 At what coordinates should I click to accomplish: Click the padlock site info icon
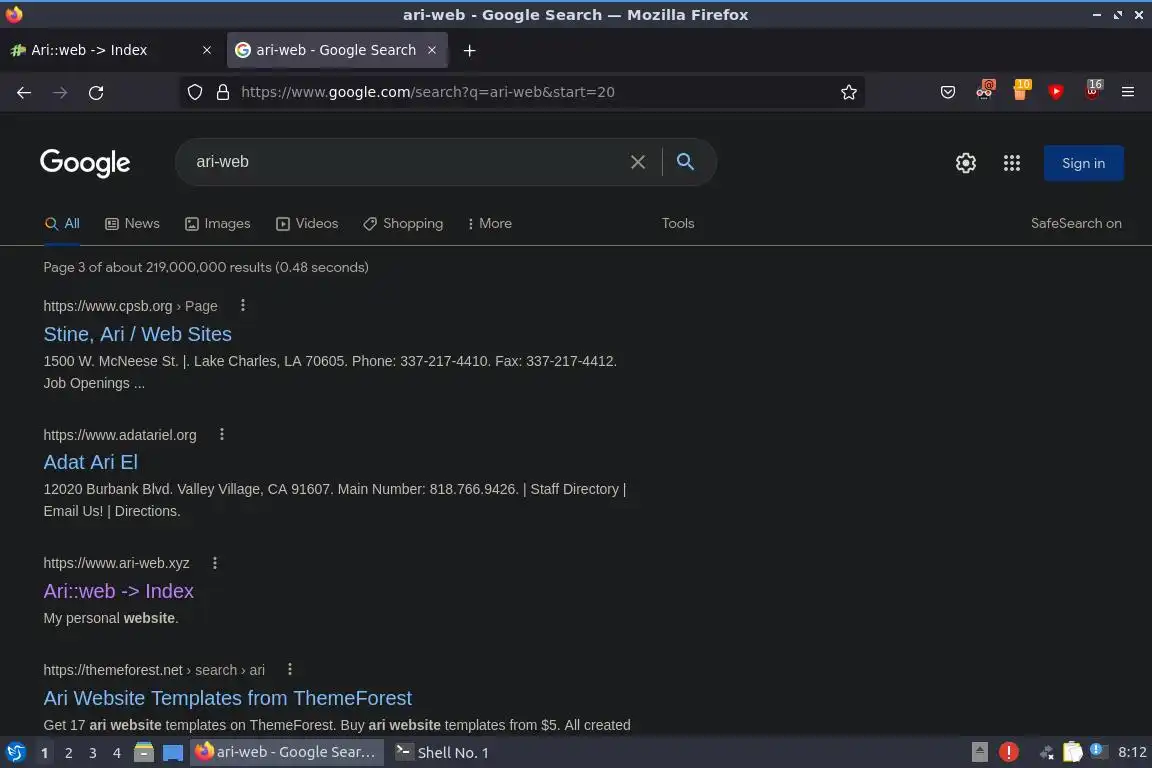[223, 92]
